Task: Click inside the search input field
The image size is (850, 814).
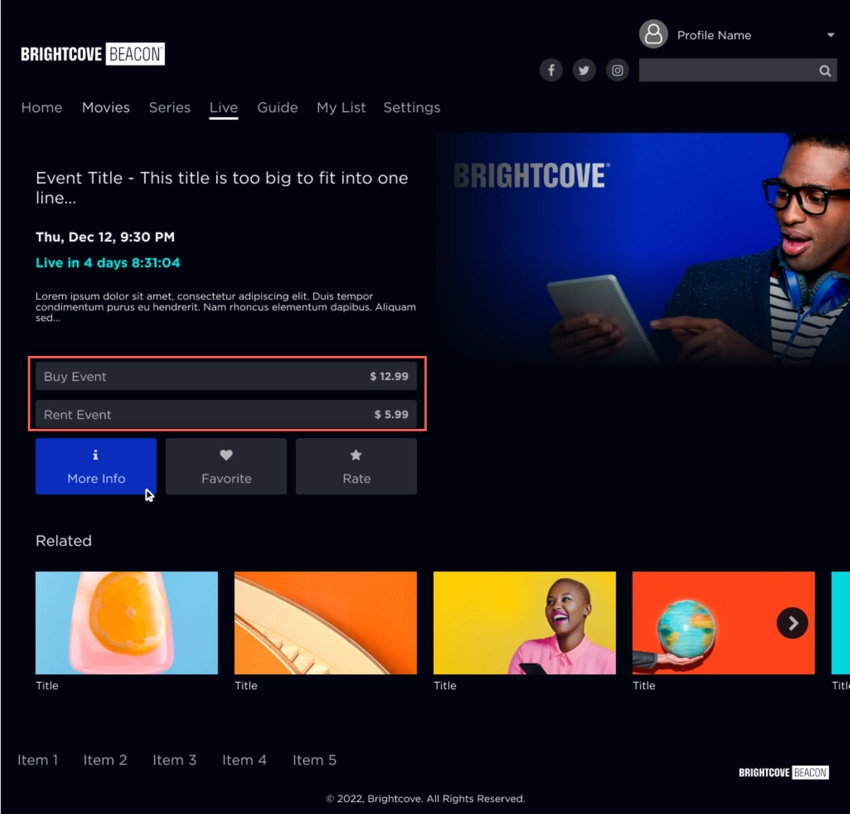Action: [727, 70]
